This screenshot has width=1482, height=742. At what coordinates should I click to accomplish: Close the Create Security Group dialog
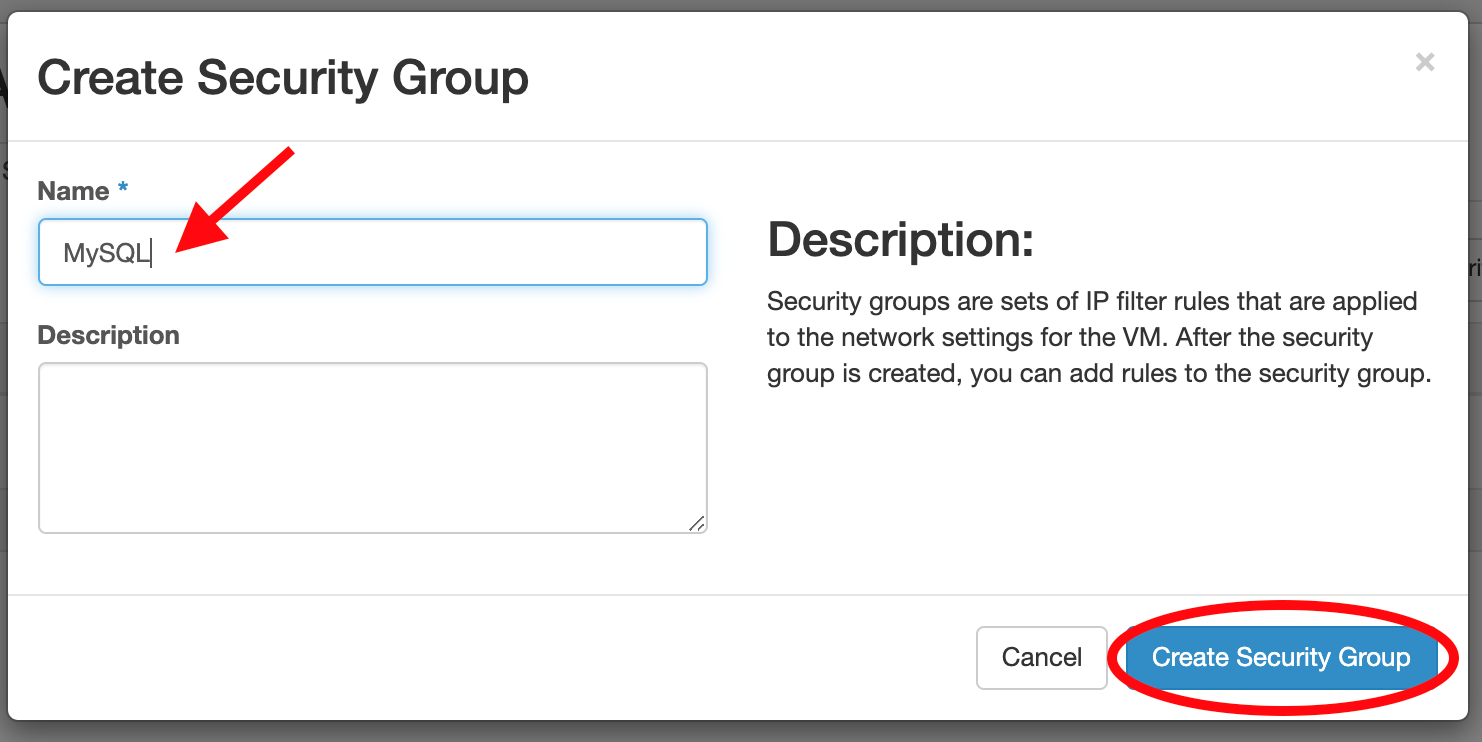pos(1424,62)
